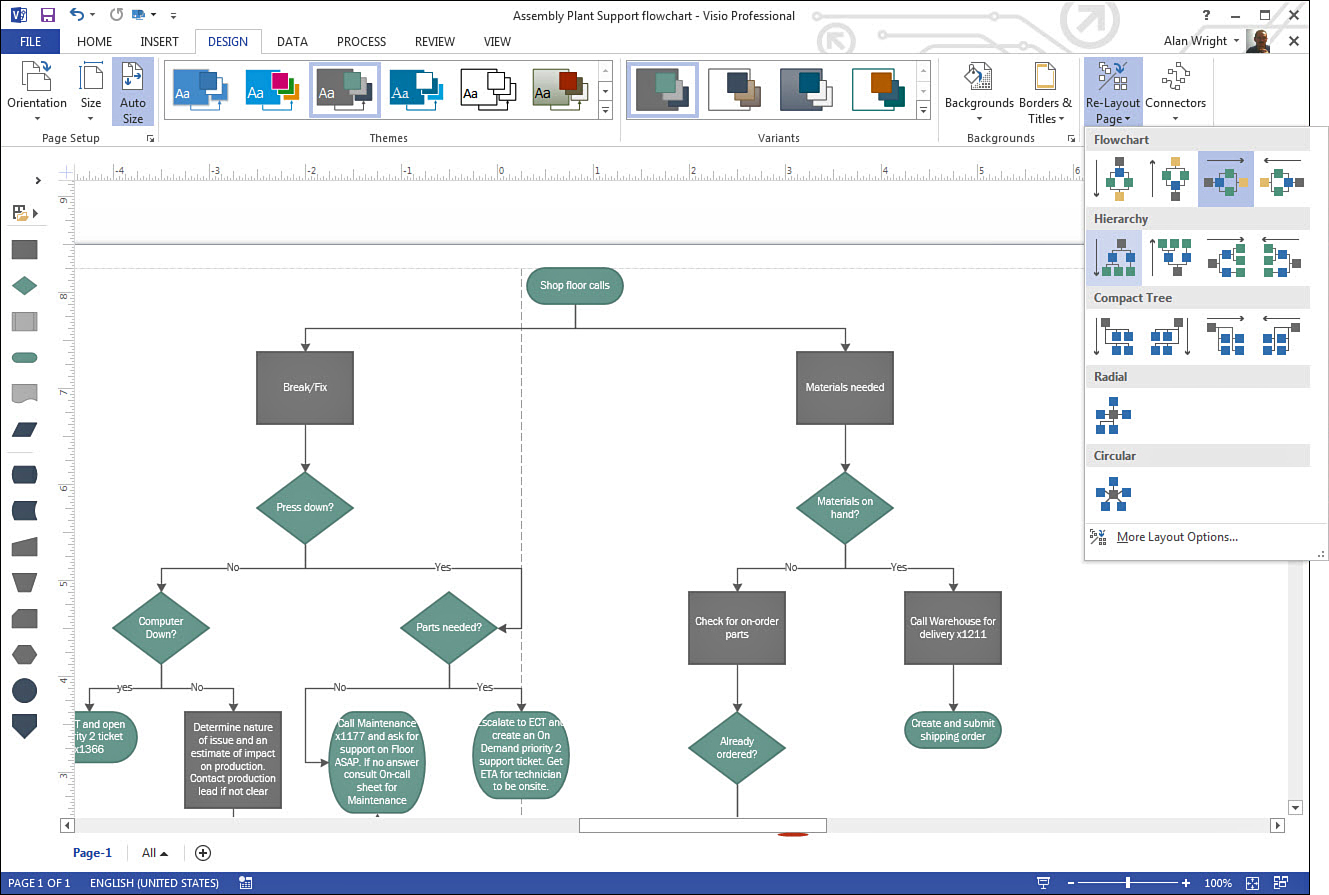Pick second Compact Tree layout option

1169,337
